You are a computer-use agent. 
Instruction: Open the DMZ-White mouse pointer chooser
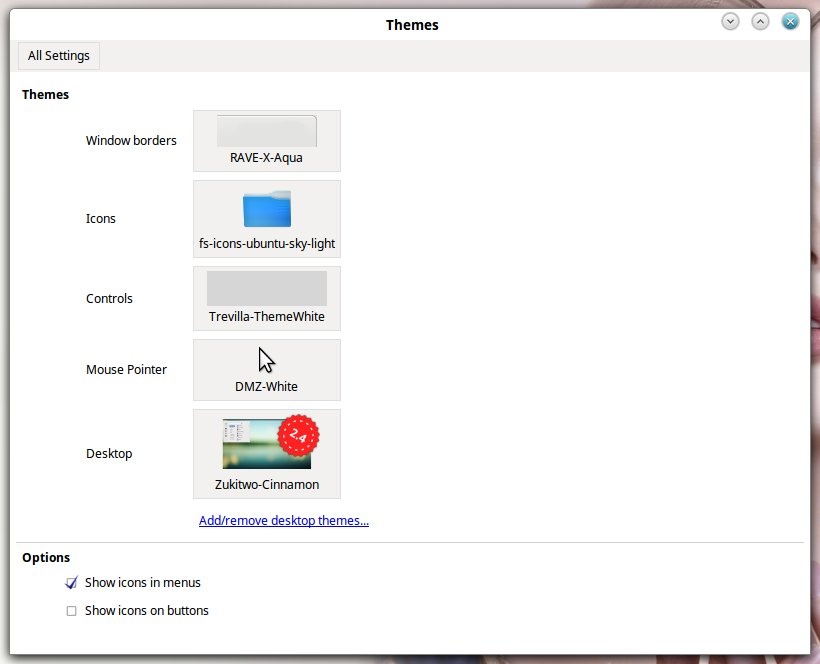point(267,370)
